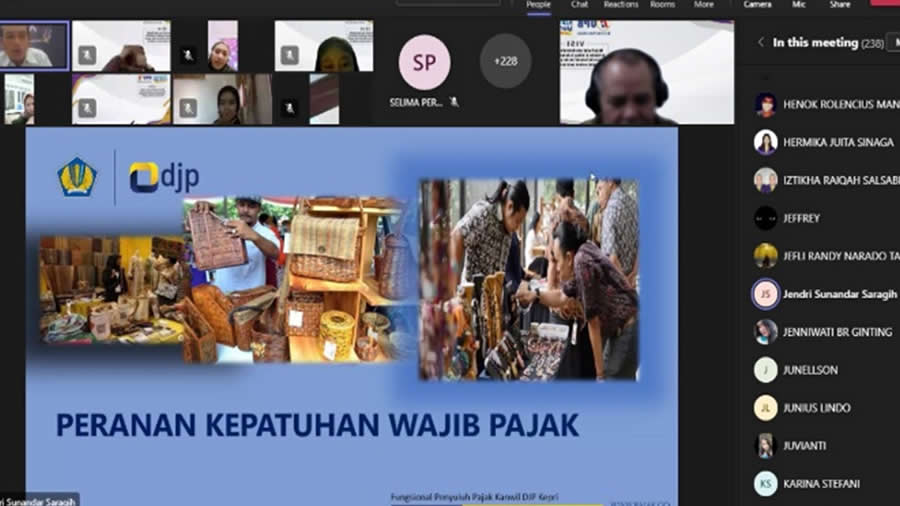Click JUNELLSON's J initial avatar

766,370
